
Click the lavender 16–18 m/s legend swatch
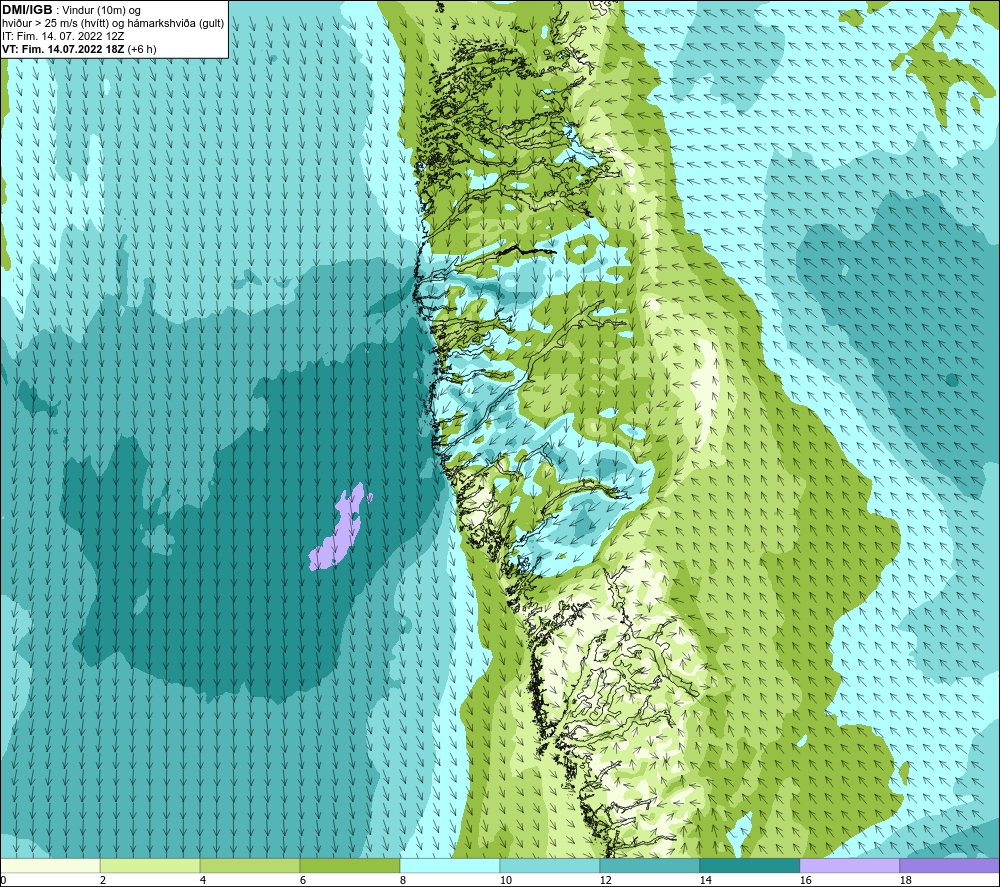[849, 865]
